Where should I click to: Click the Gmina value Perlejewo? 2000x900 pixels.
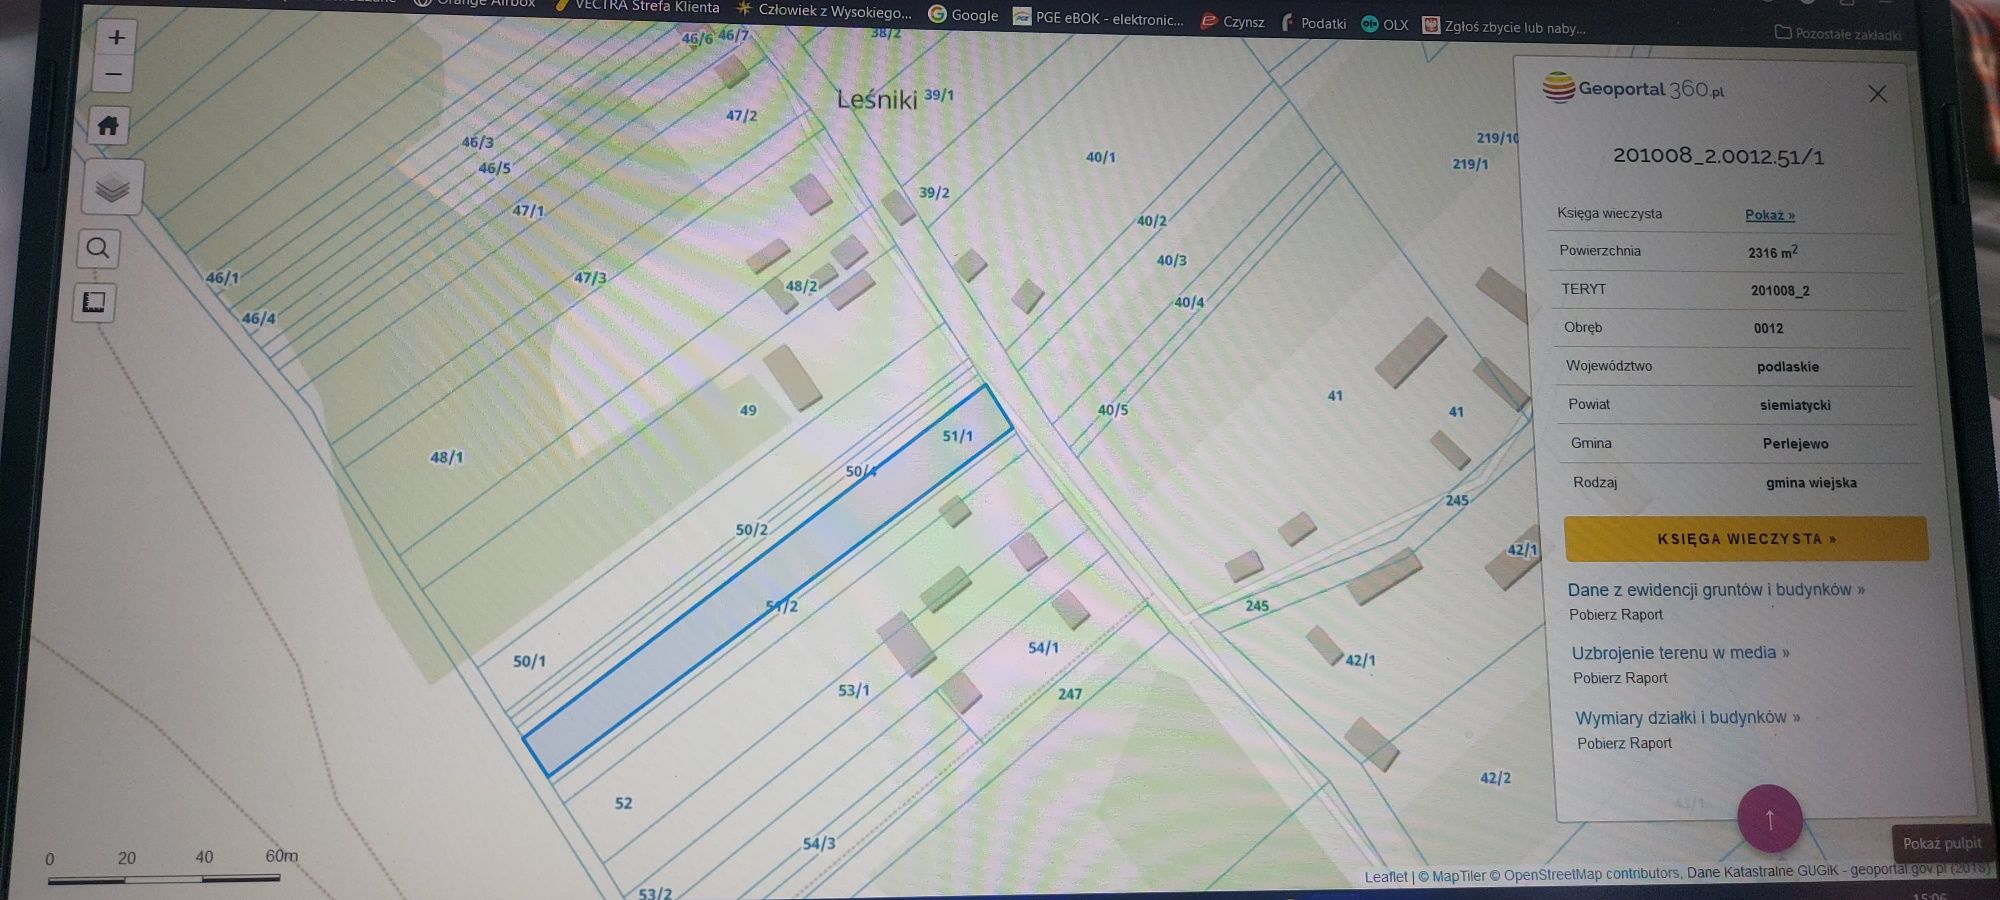point(1795,444)
